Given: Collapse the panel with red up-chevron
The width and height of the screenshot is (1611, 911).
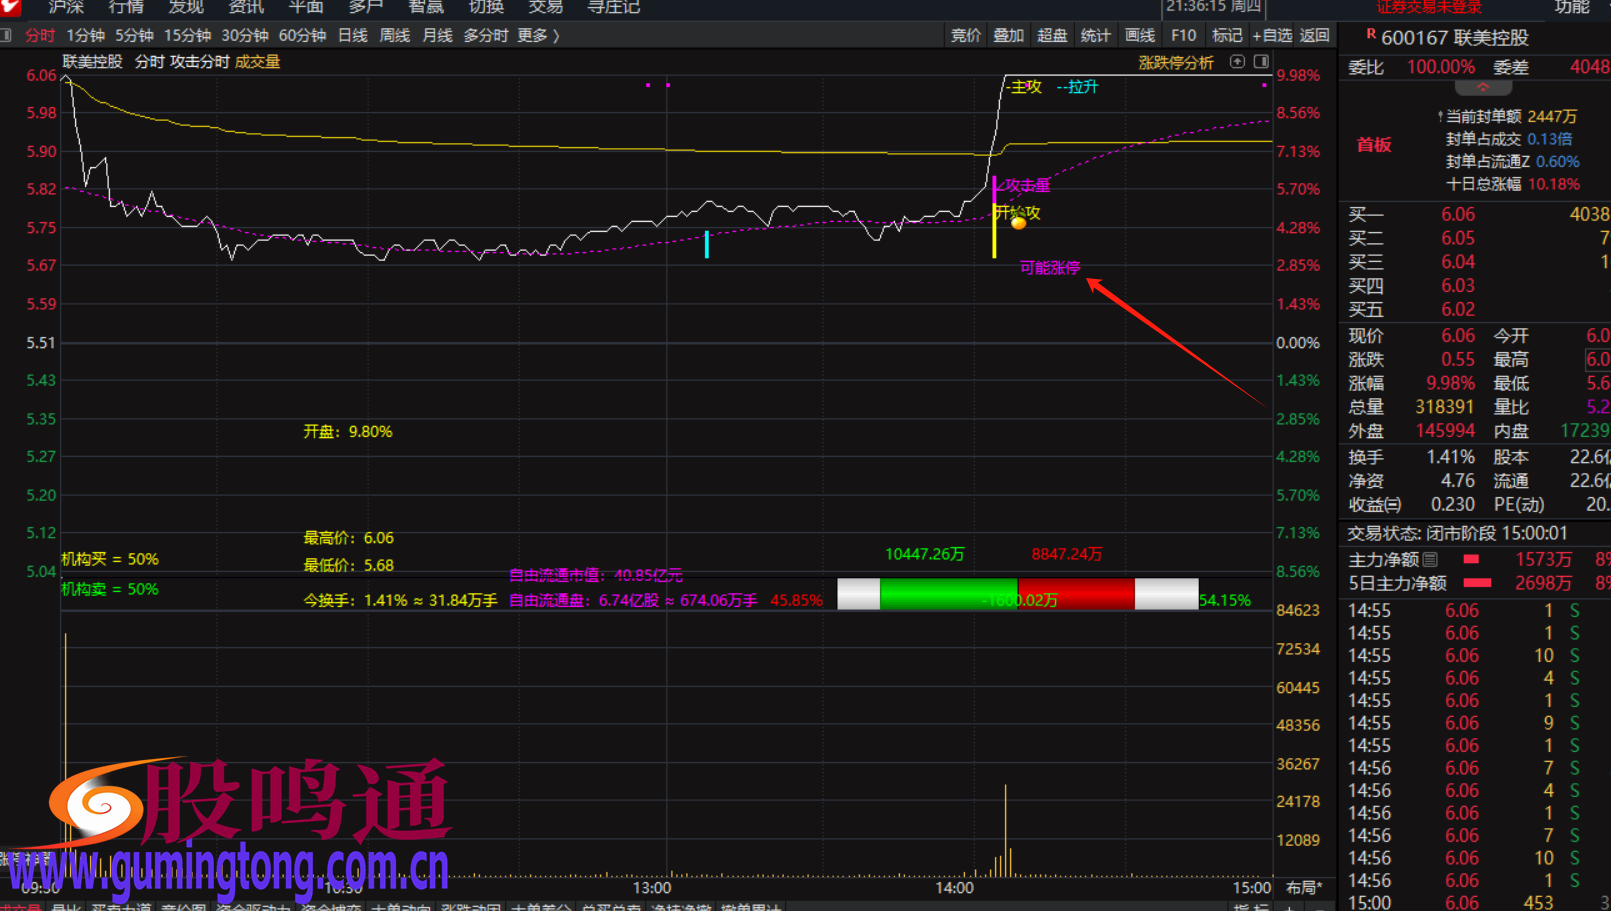Looking at the screenshot, I should 1482,88.
